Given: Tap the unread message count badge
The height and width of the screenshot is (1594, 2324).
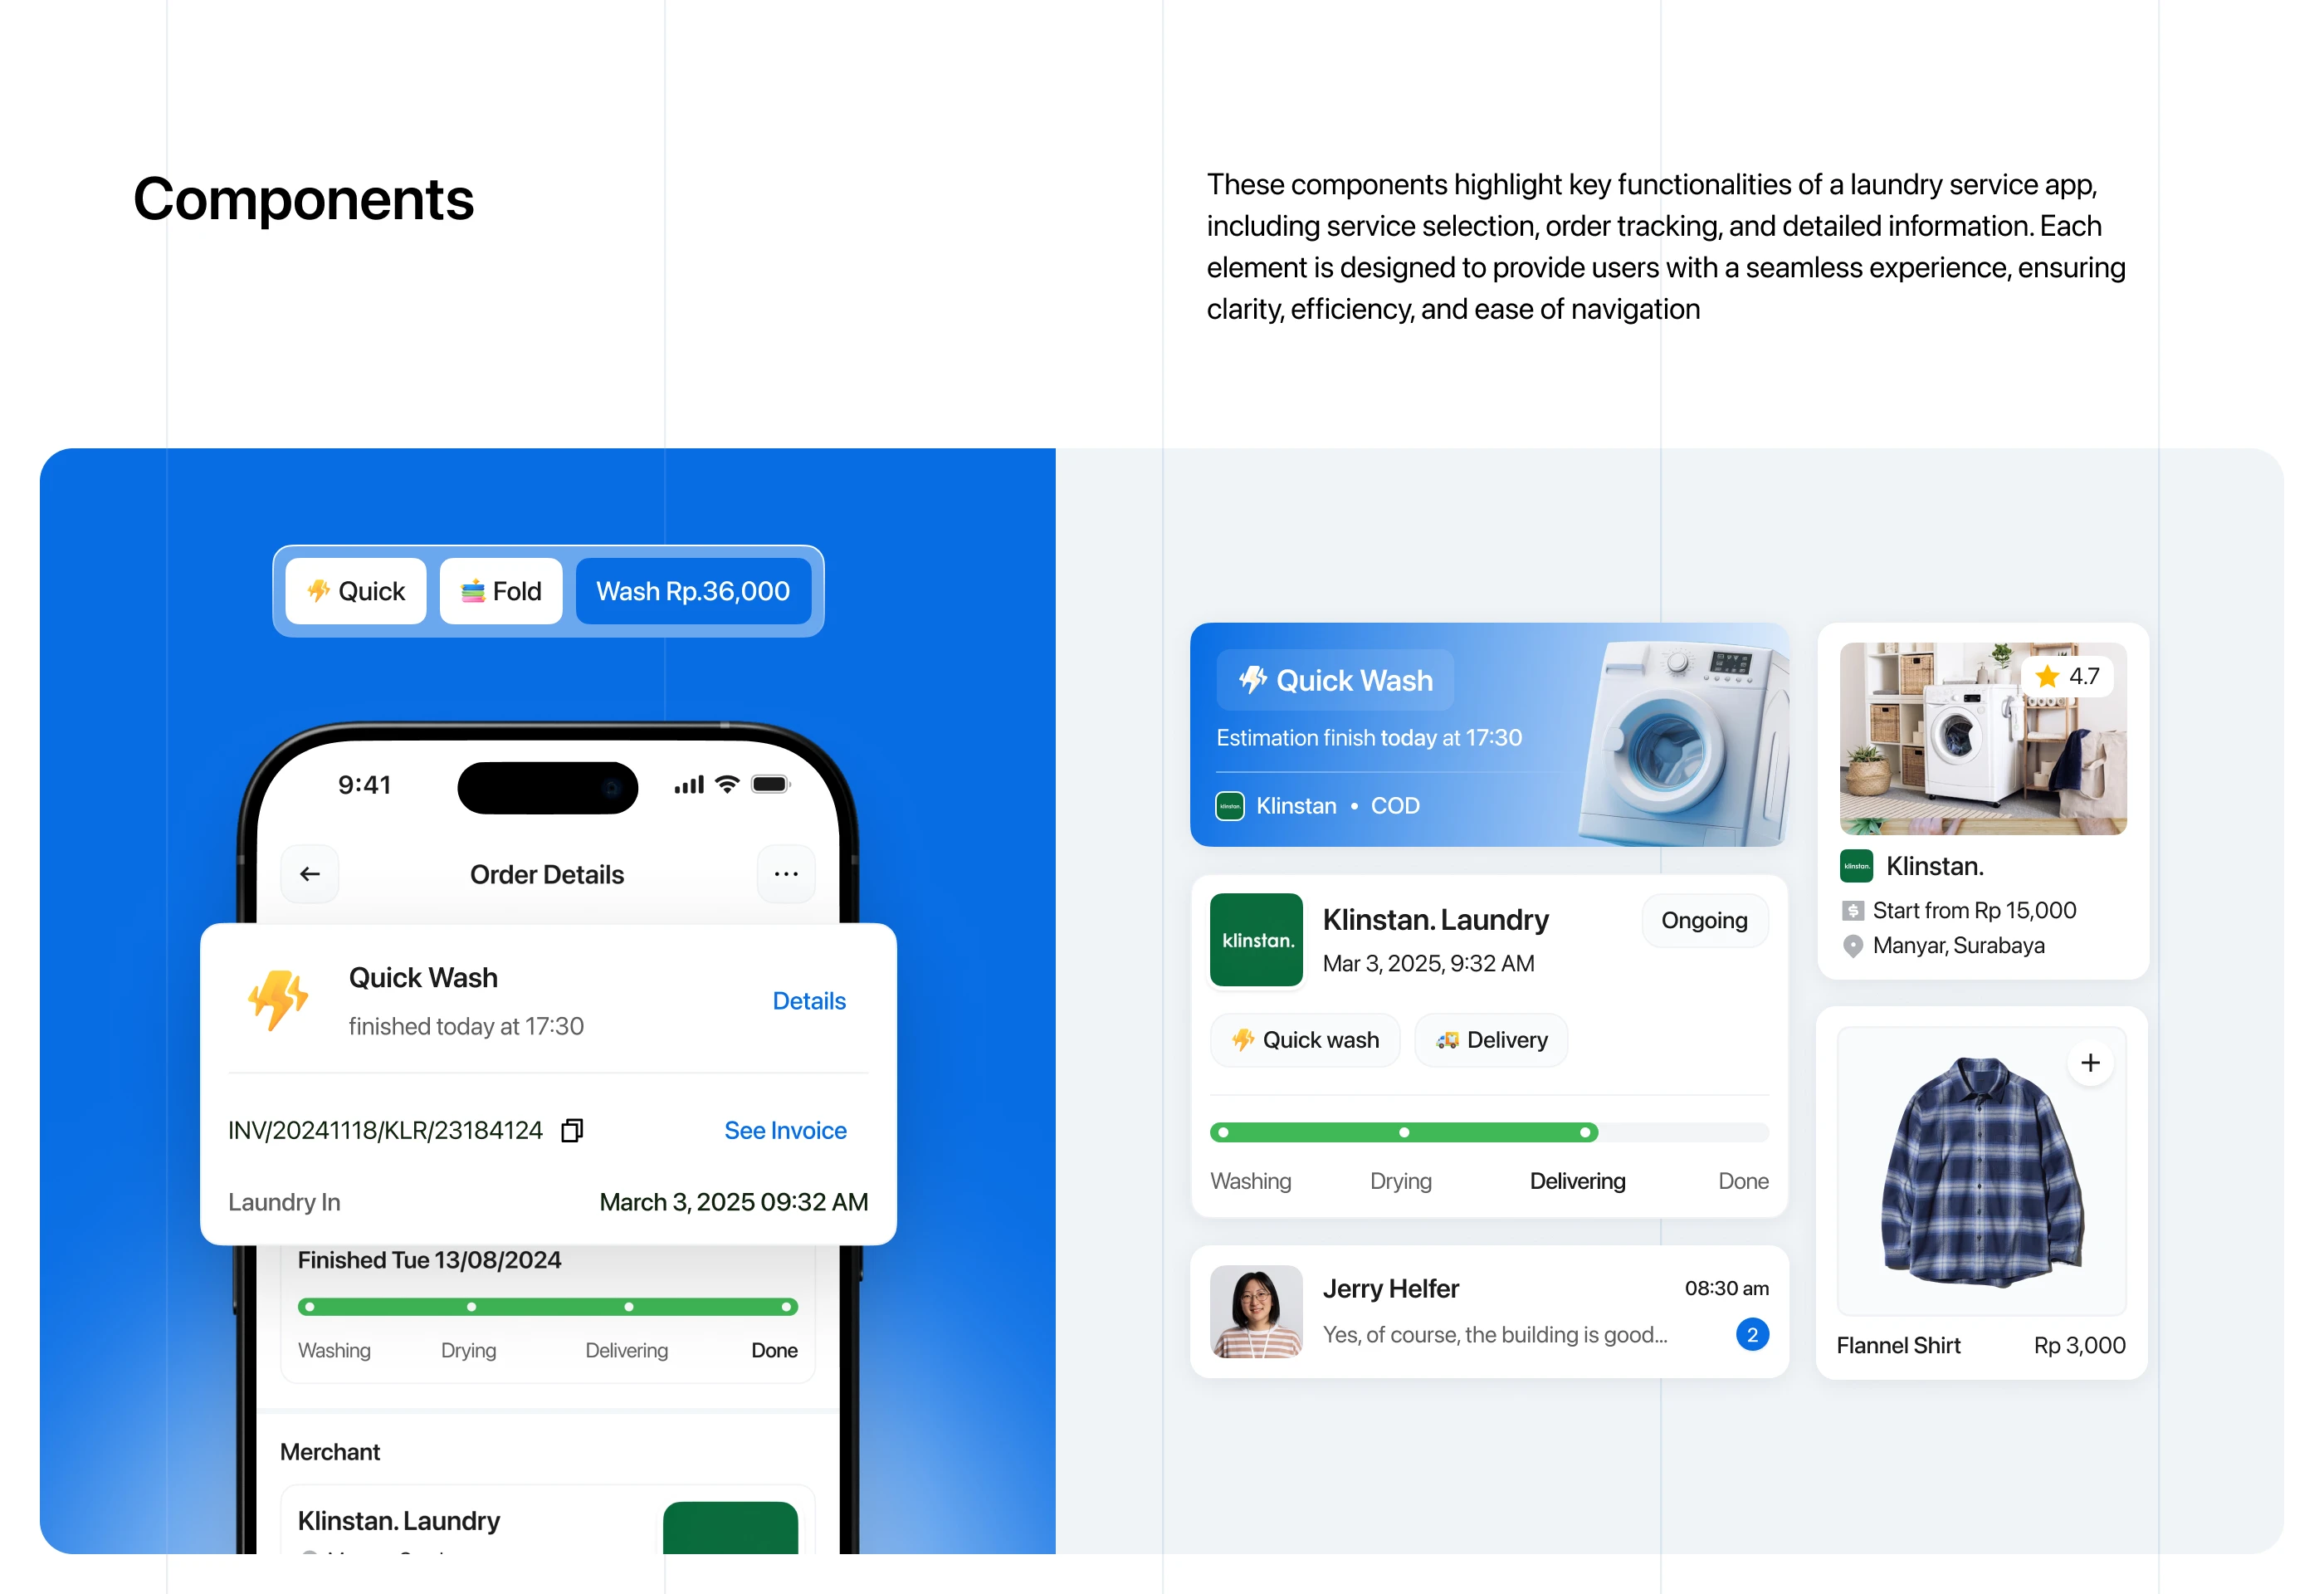Looking at the screenshot, I should (x=1752, y=1335).
